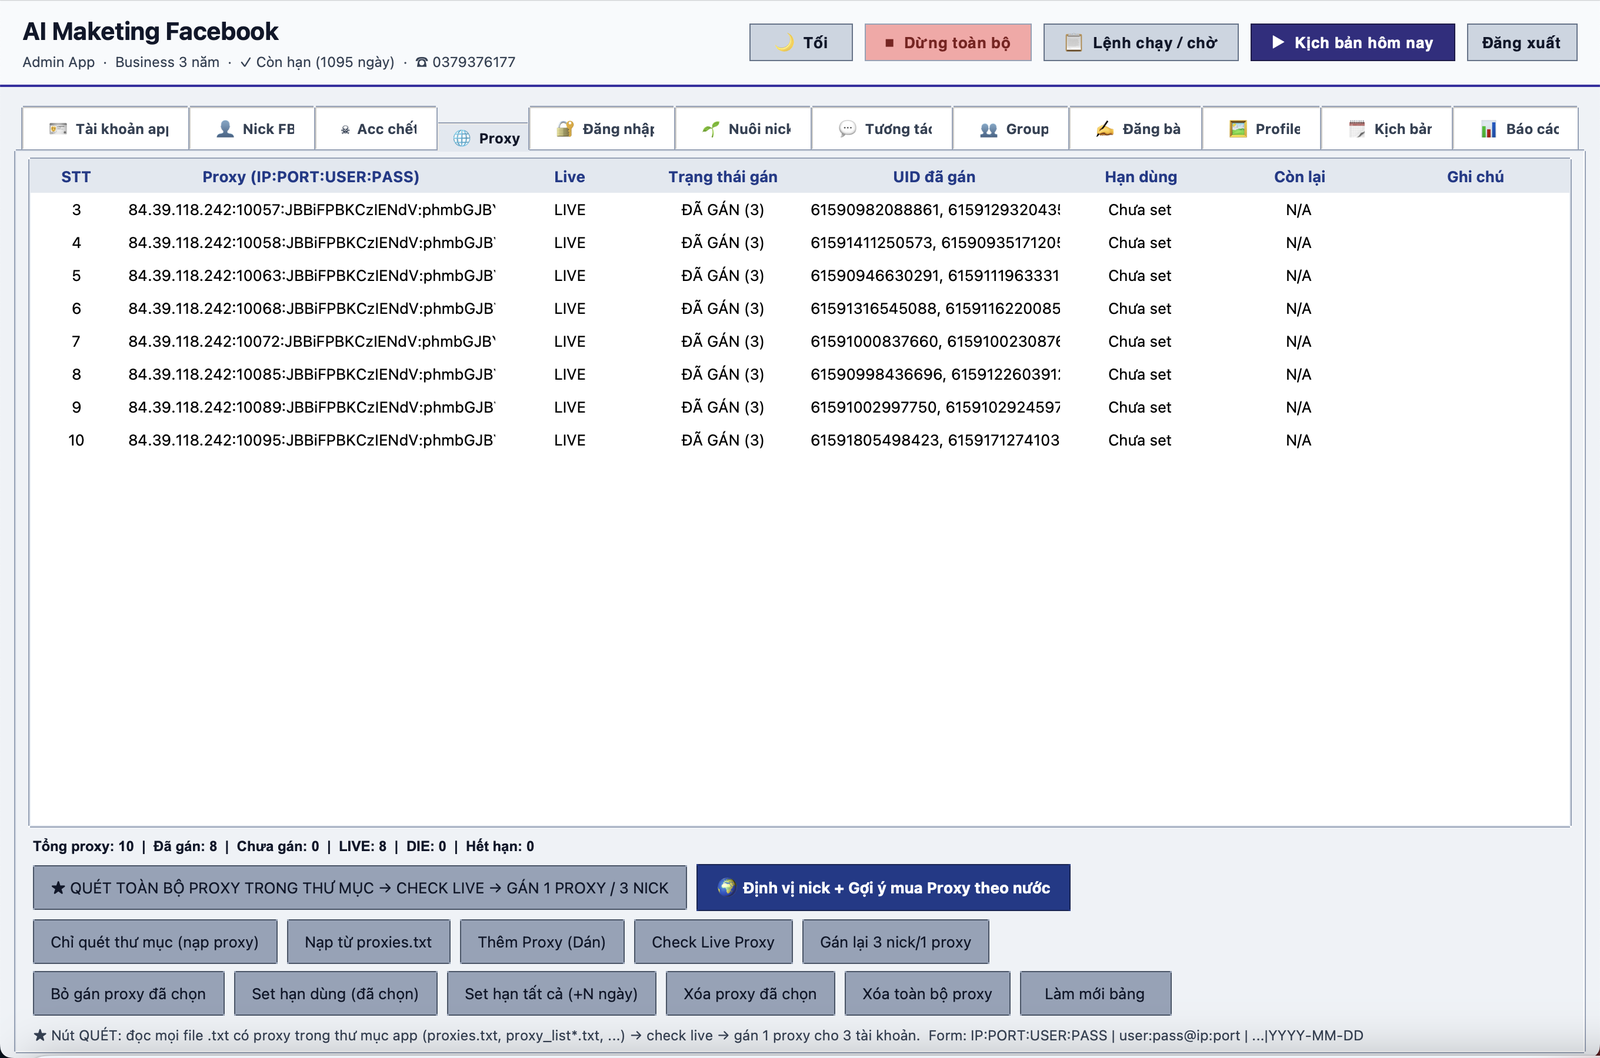Open the Nick FB tab
The width and height of the screenshot is (1600, 1058).
252,129
